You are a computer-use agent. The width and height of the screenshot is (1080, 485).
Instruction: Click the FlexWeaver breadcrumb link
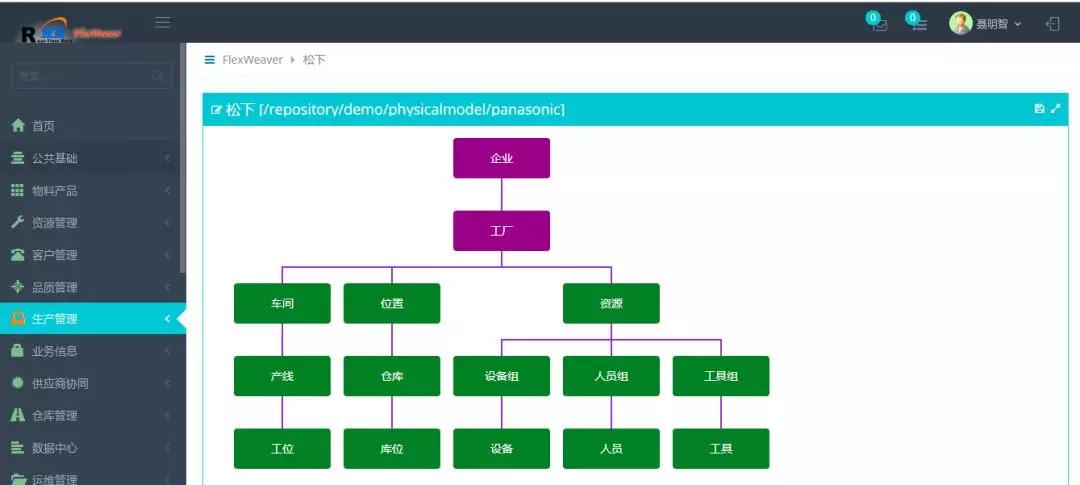tap(252, 60)
